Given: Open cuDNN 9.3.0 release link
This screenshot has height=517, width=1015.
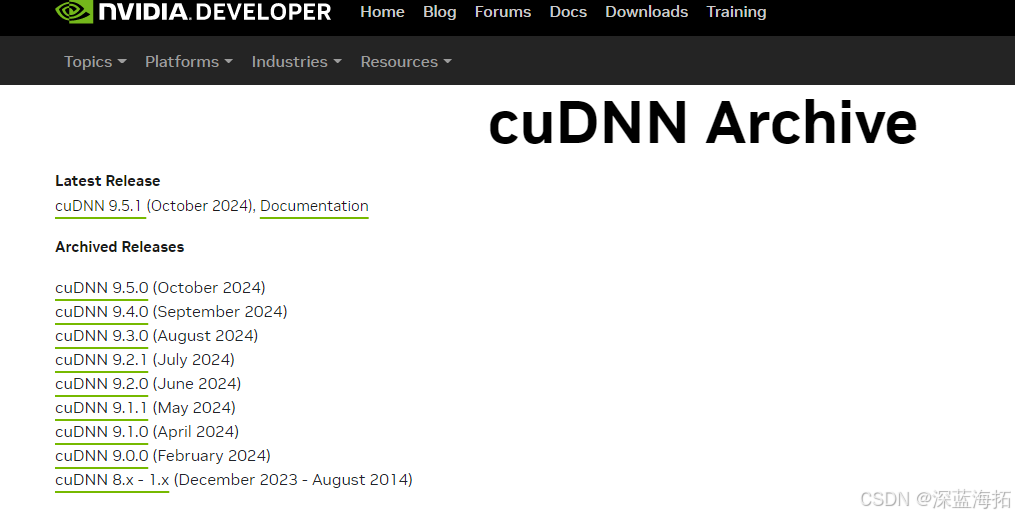Looking at the screenshot, I should coord(102,335).
